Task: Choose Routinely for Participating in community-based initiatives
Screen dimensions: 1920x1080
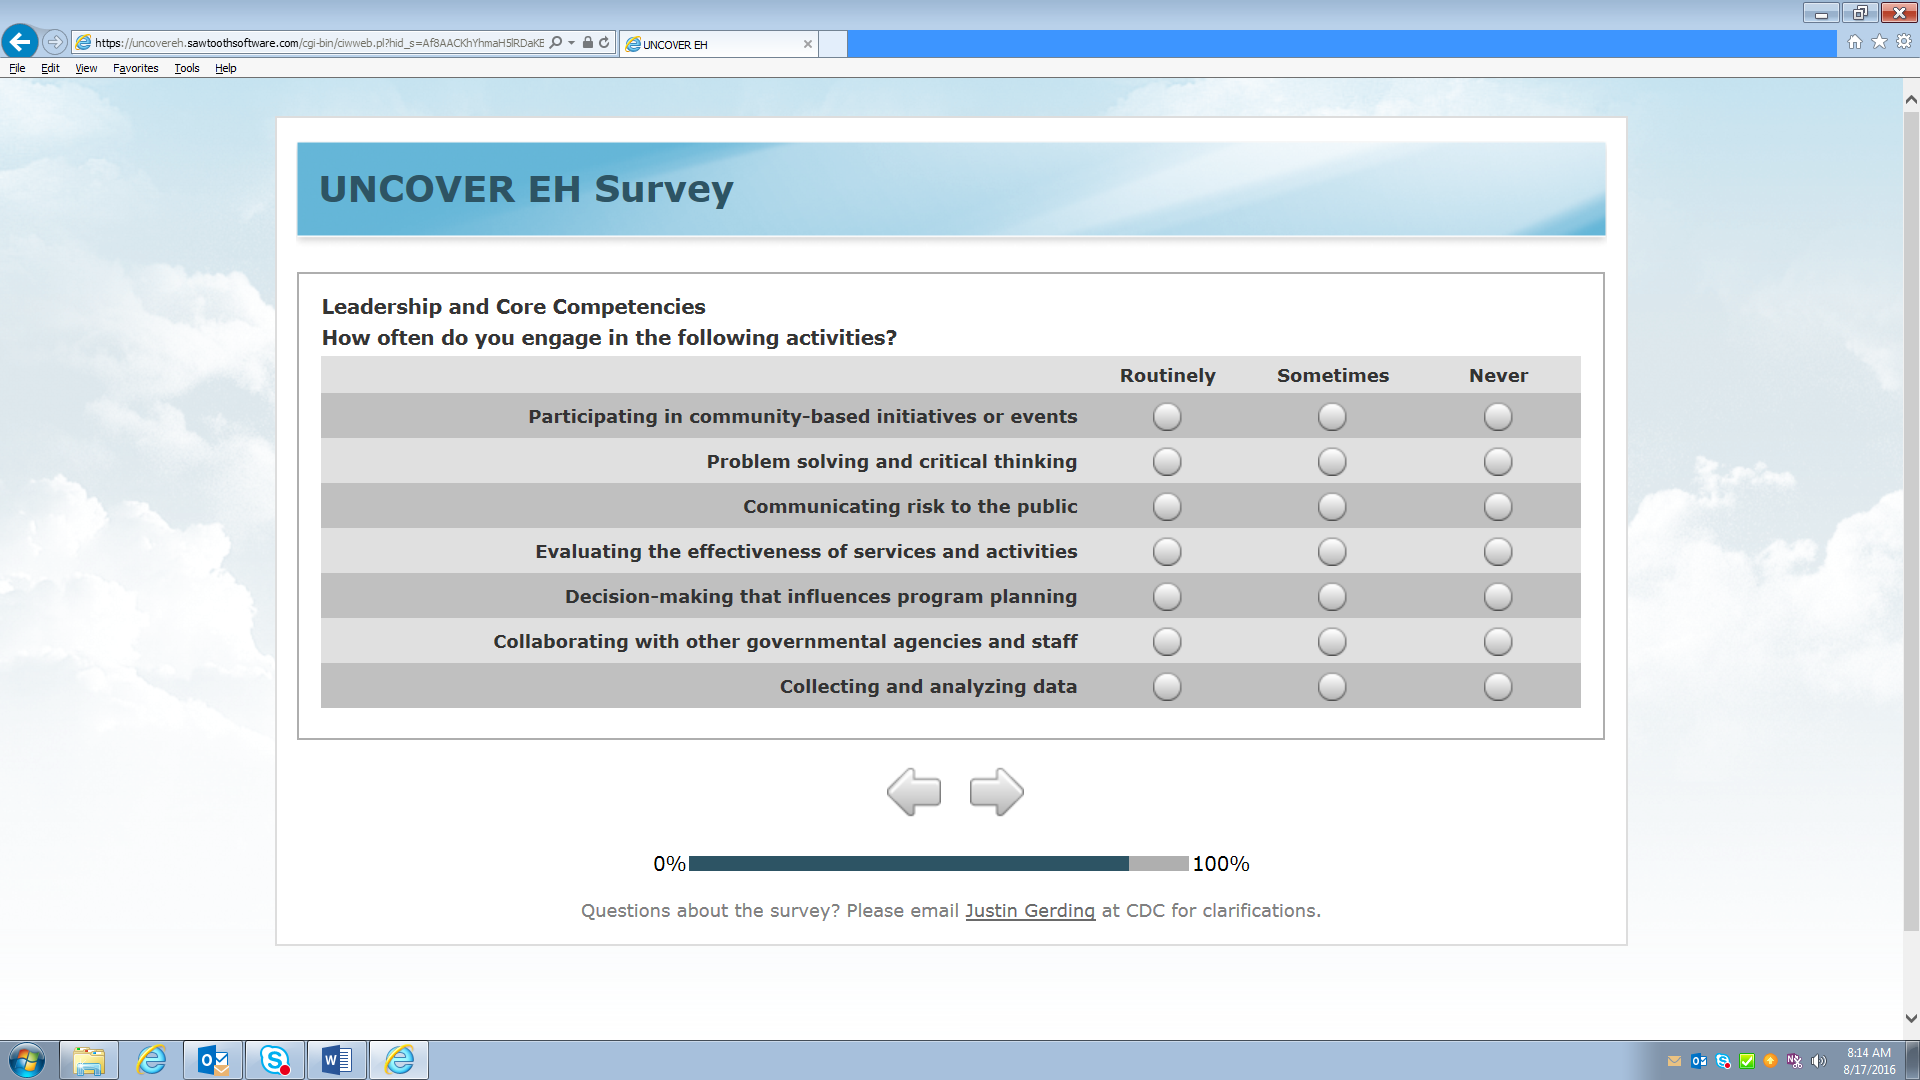Action: click(x=1167, y=417)
